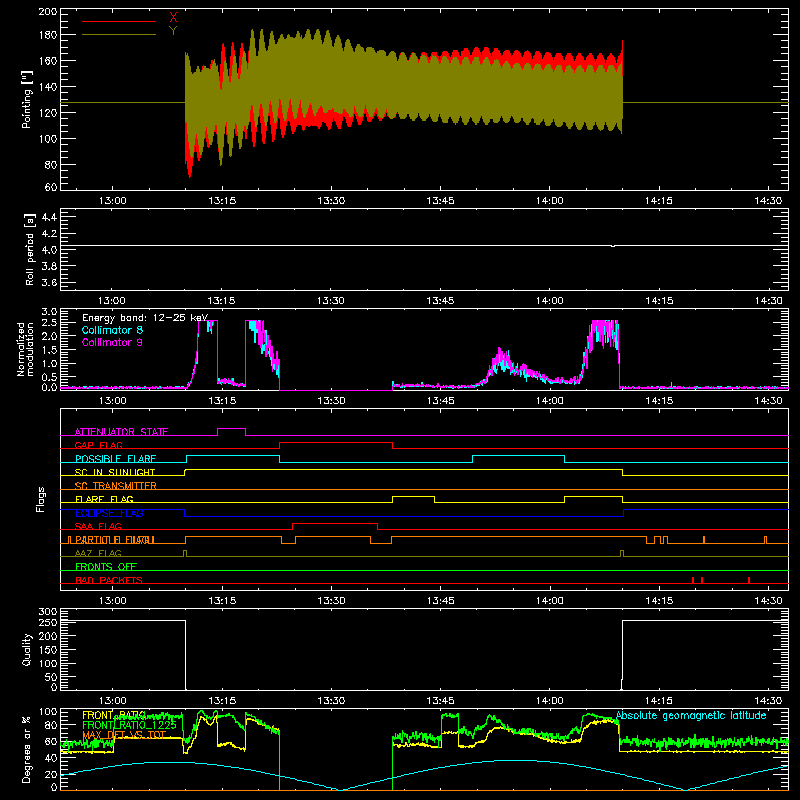
Task: Click the 300 tick on Quality axis
Action: tap(48, 611)
